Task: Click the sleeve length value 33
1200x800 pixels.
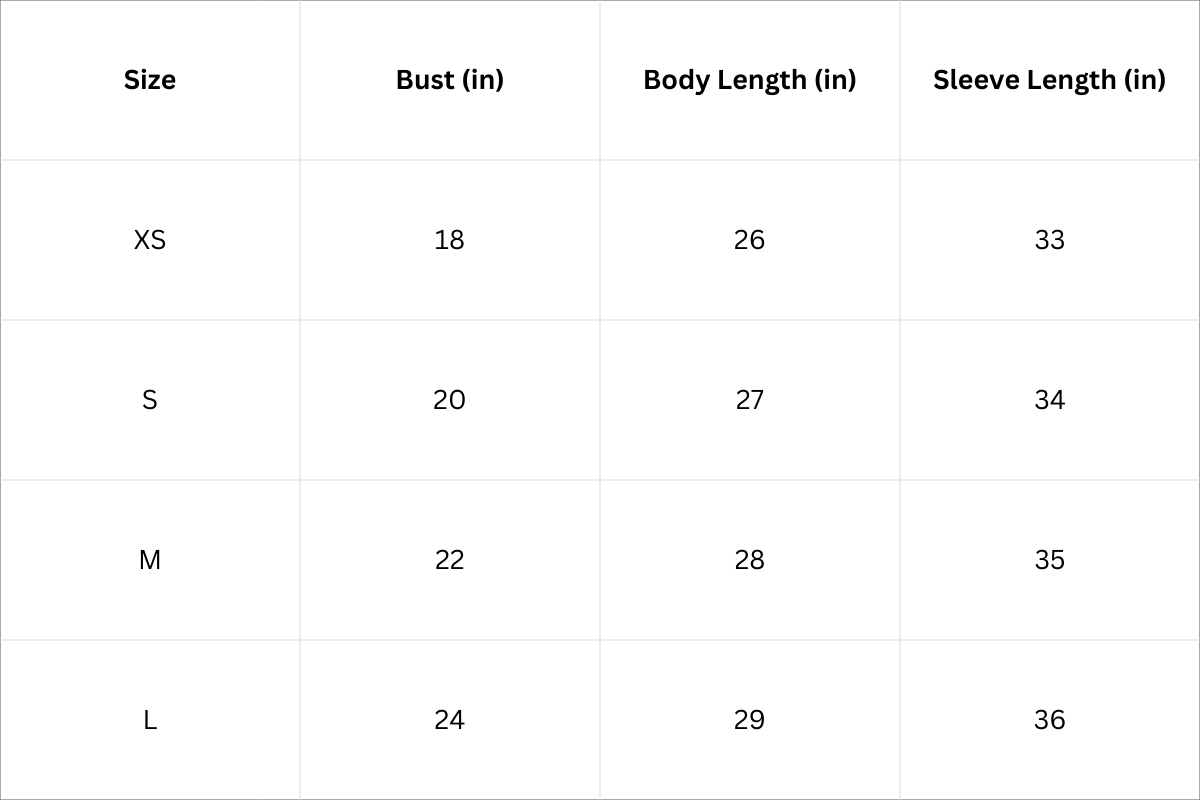Action: point(1050,240)
